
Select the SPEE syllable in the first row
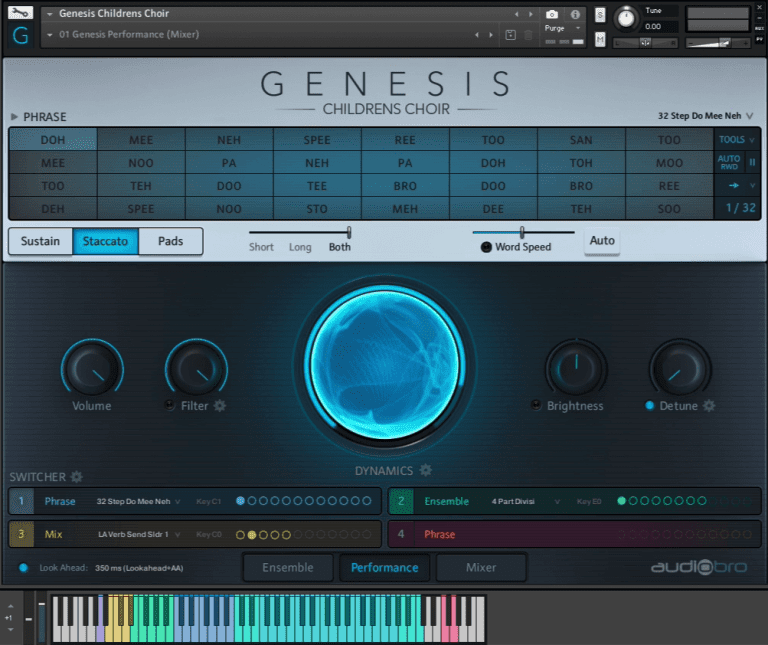[317, 140]
